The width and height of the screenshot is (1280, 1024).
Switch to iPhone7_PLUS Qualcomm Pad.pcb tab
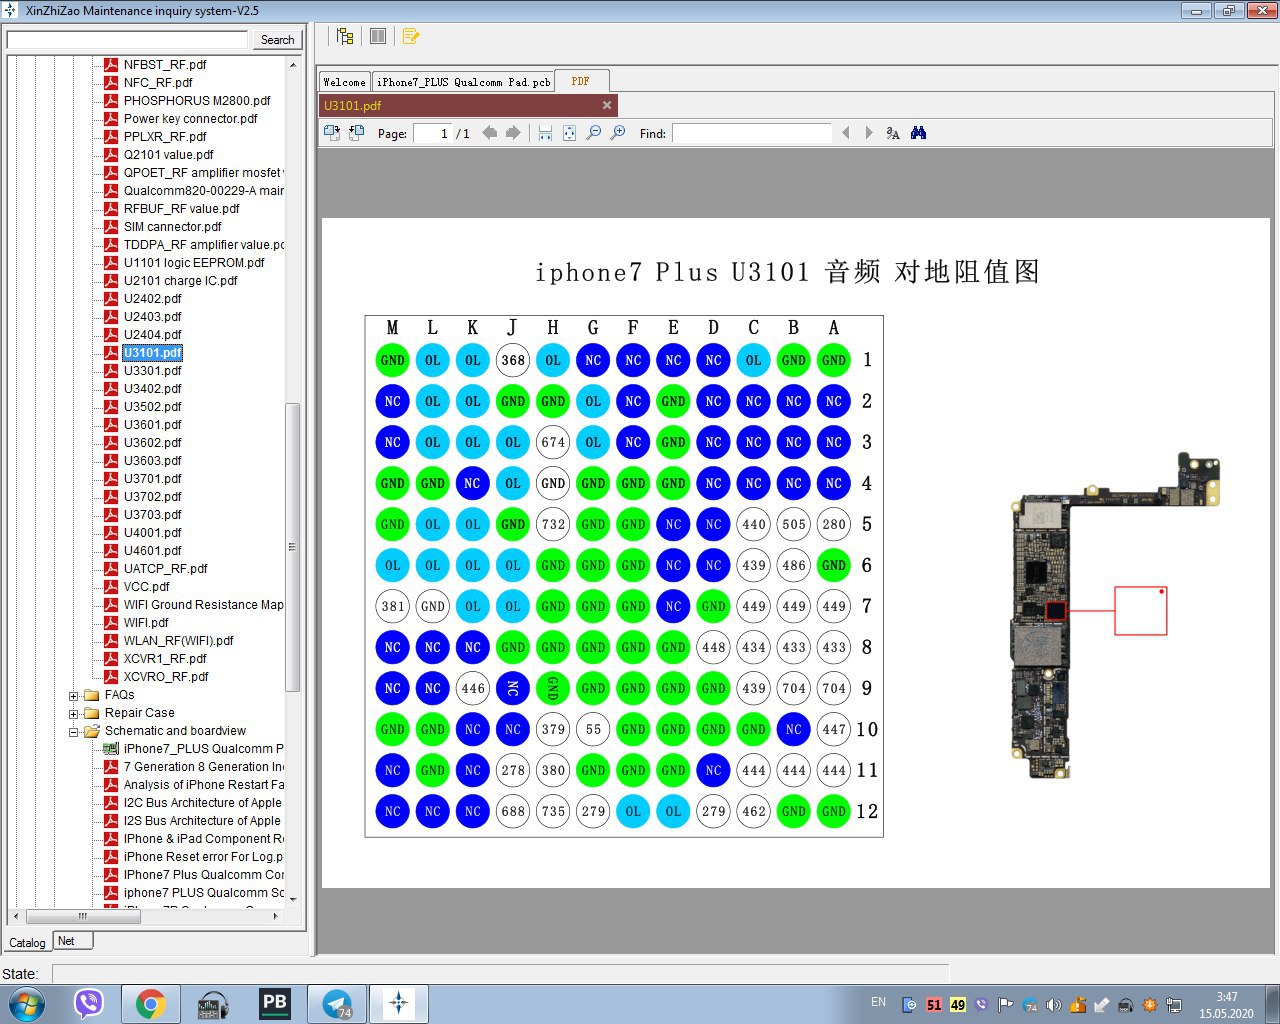click(x=463, y=82)
